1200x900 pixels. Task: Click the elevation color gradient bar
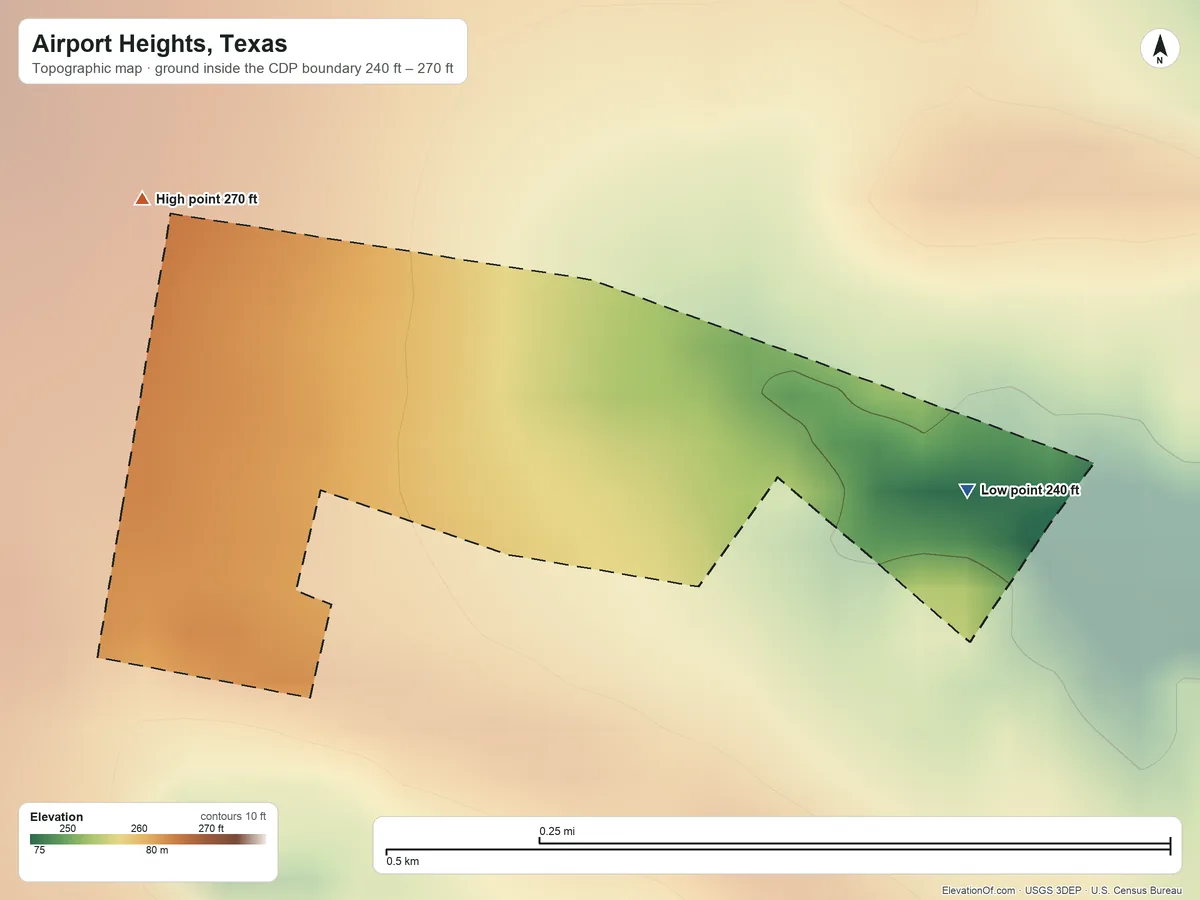coord(148,839)
